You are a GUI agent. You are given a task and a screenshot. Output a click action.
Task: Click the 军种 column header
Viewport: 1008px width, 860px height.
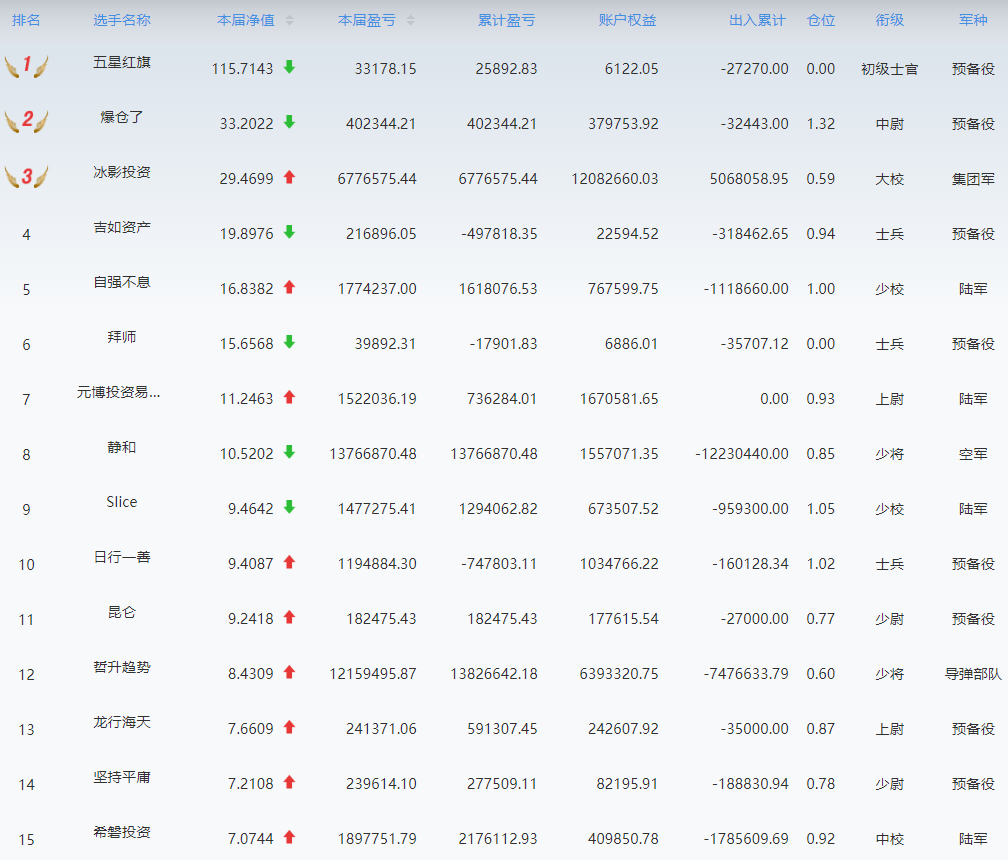click(x=973, y=21)
